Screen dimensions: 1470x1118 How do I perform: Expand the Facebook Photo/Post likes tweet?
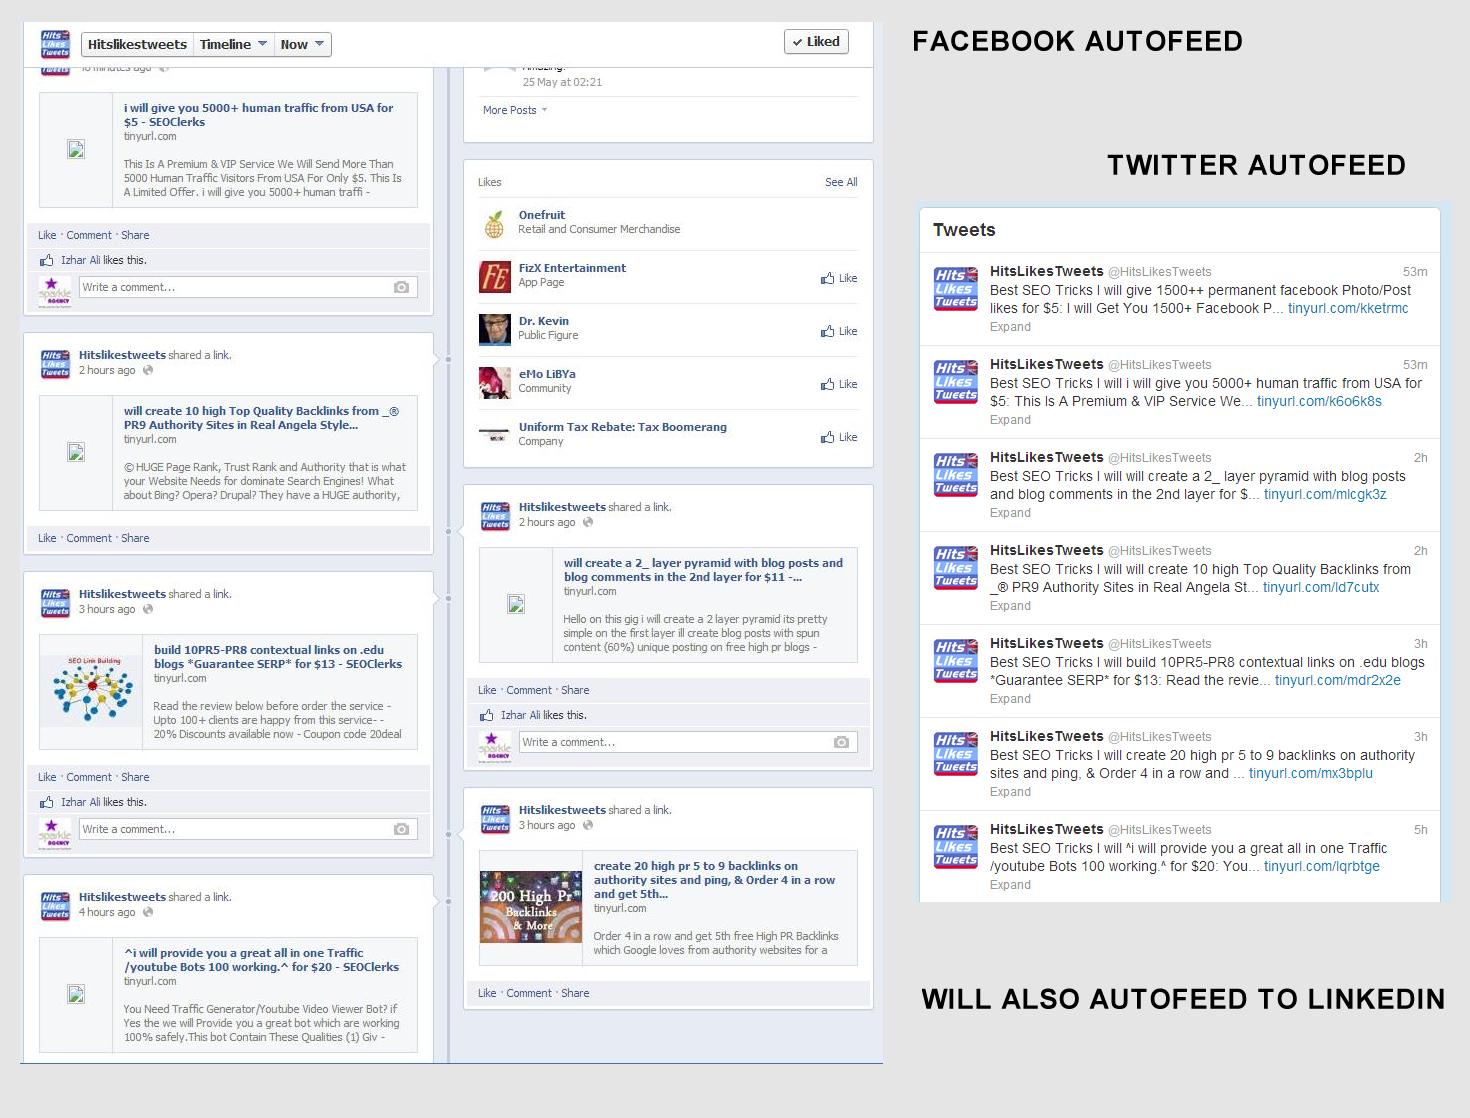pyautogui.click(x=1010, y=327)
